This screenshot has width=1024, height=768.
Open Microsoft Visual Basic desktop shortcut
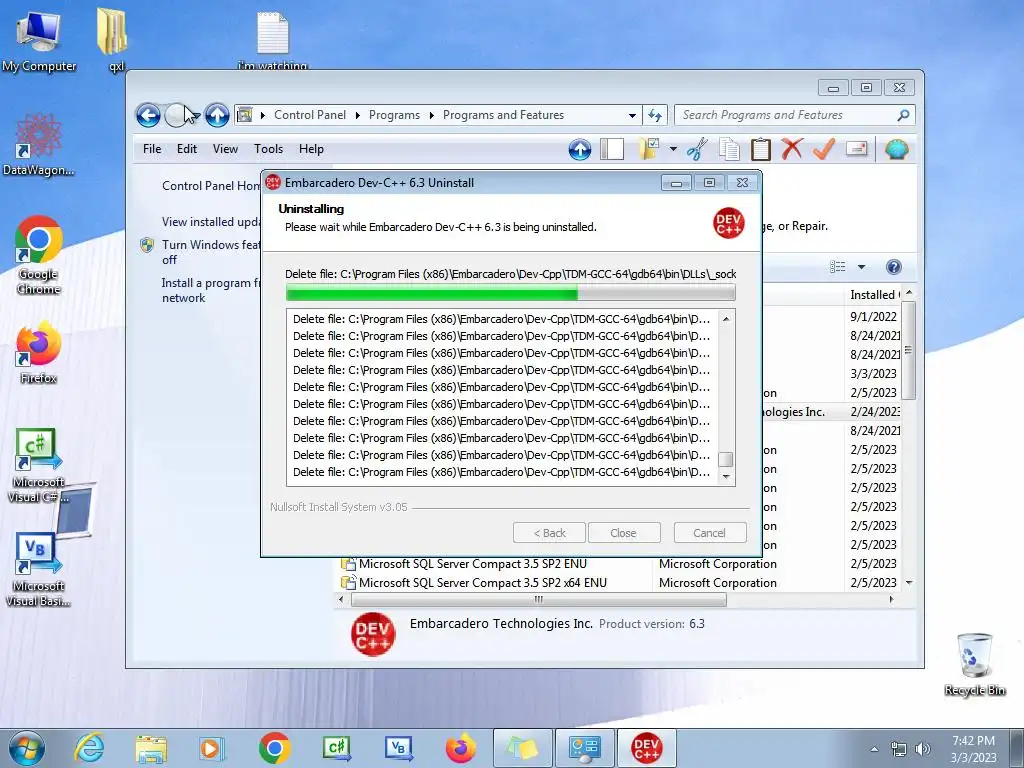(x=39, y=570)
